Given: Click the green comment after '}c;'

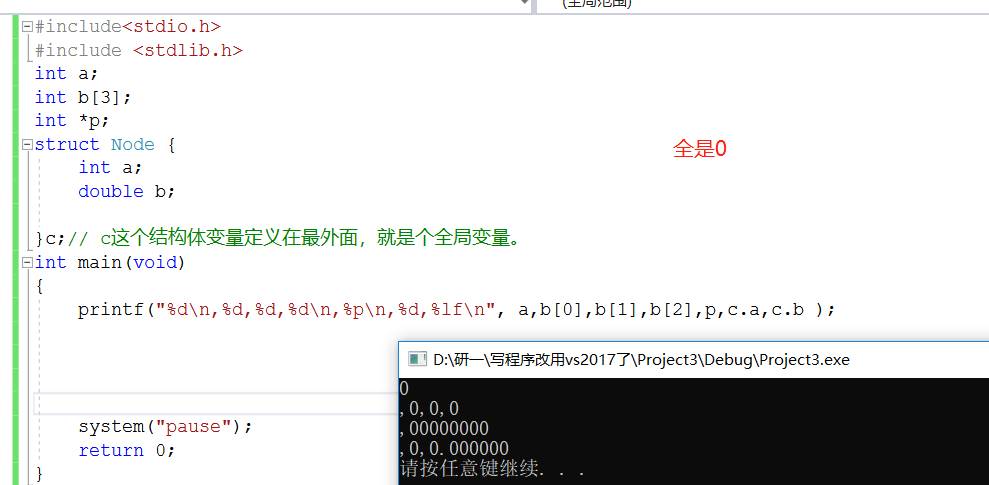Looking at the screenshot, I should pos(293,239).
